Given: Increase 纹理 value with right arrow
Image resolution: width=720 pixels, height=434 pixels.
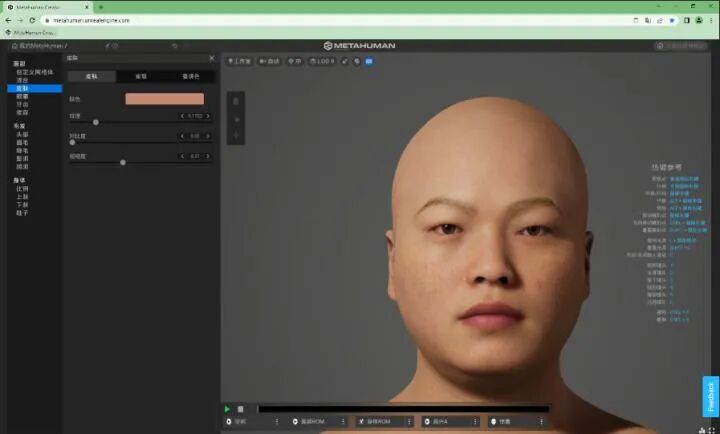Looking at the screenshot, I should pyautogui.click(x=208, y=116).
